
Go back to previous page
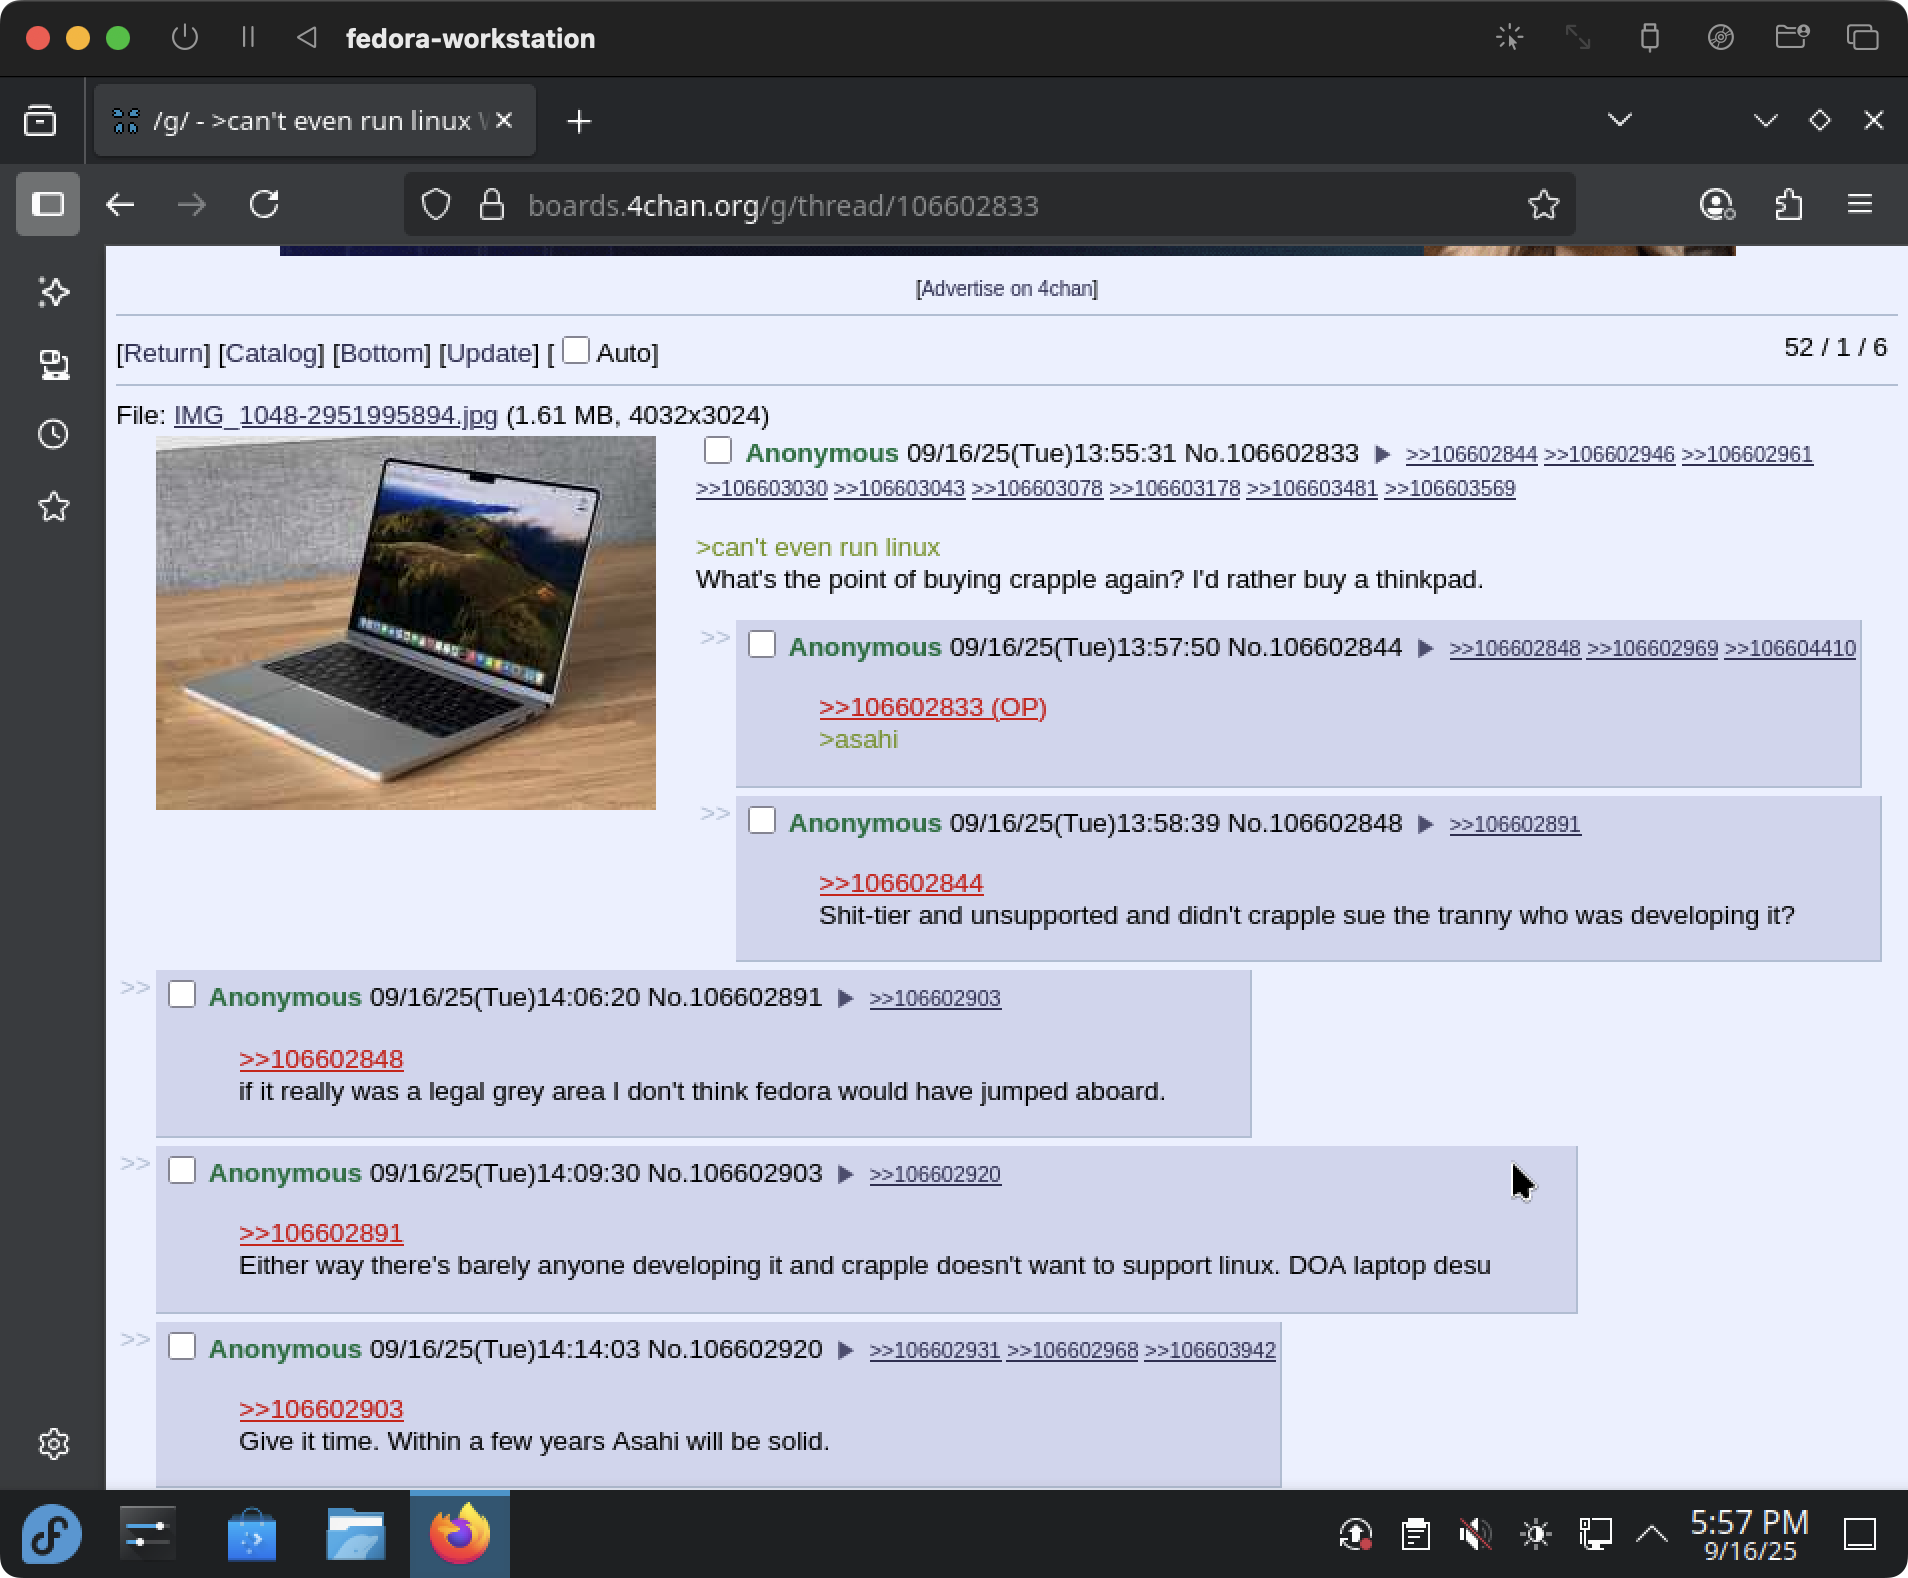tap(120, 205)
